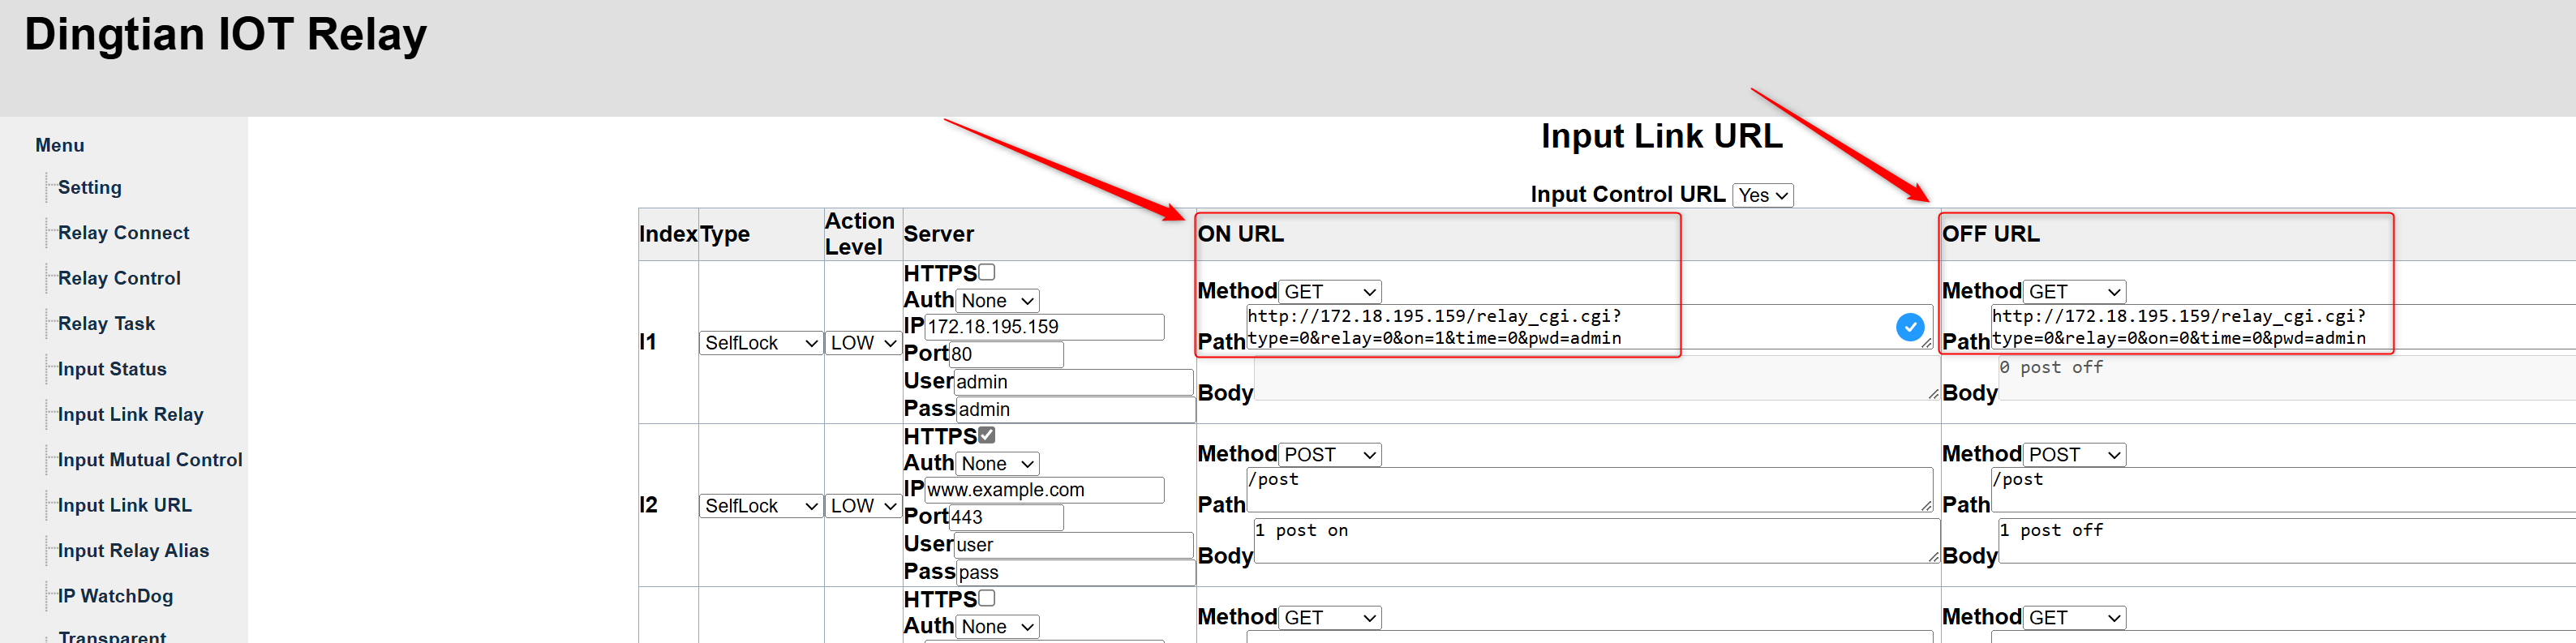The image size is (2576, 643).
Task: Open the I2 Type SelfLock dropdown
Action: point(761,506)
